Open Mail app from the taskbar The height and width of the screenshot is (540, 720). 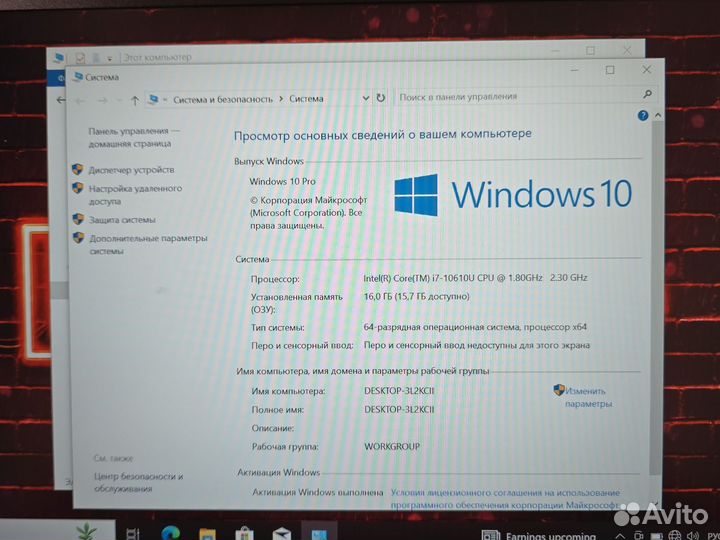281,534
